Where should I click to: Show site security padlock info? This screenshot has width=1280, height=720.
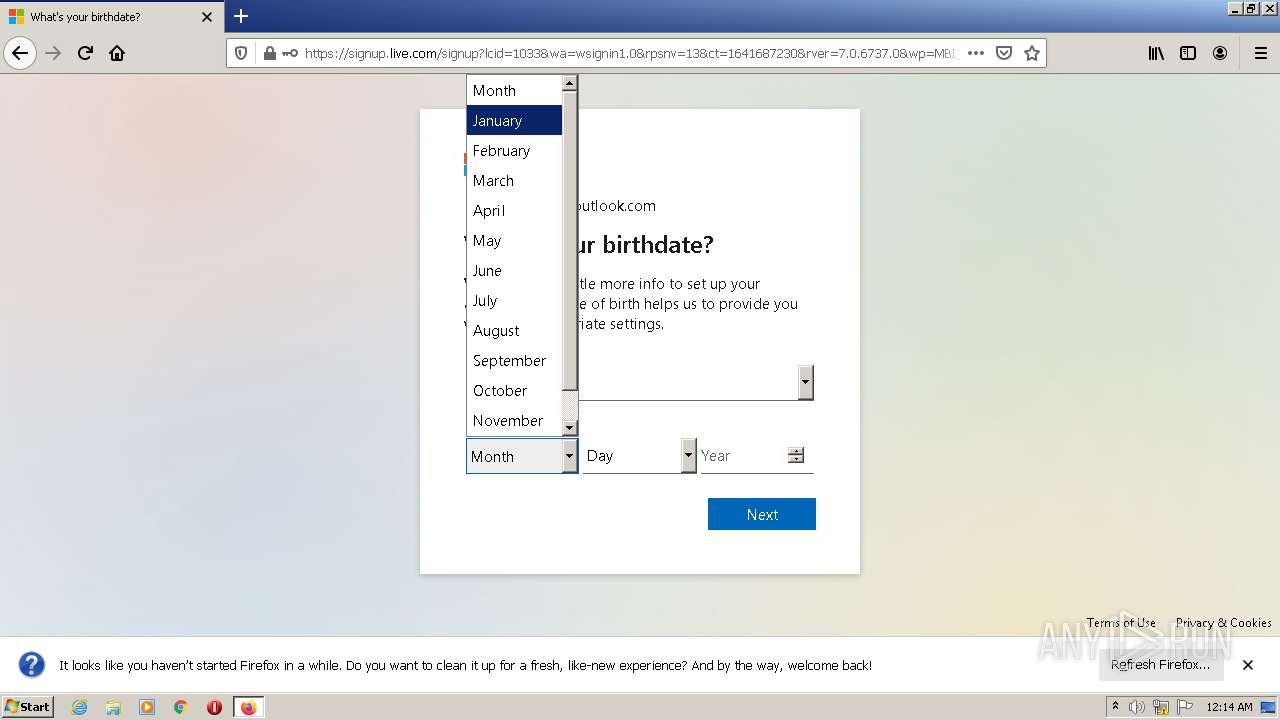pos(269,53)
